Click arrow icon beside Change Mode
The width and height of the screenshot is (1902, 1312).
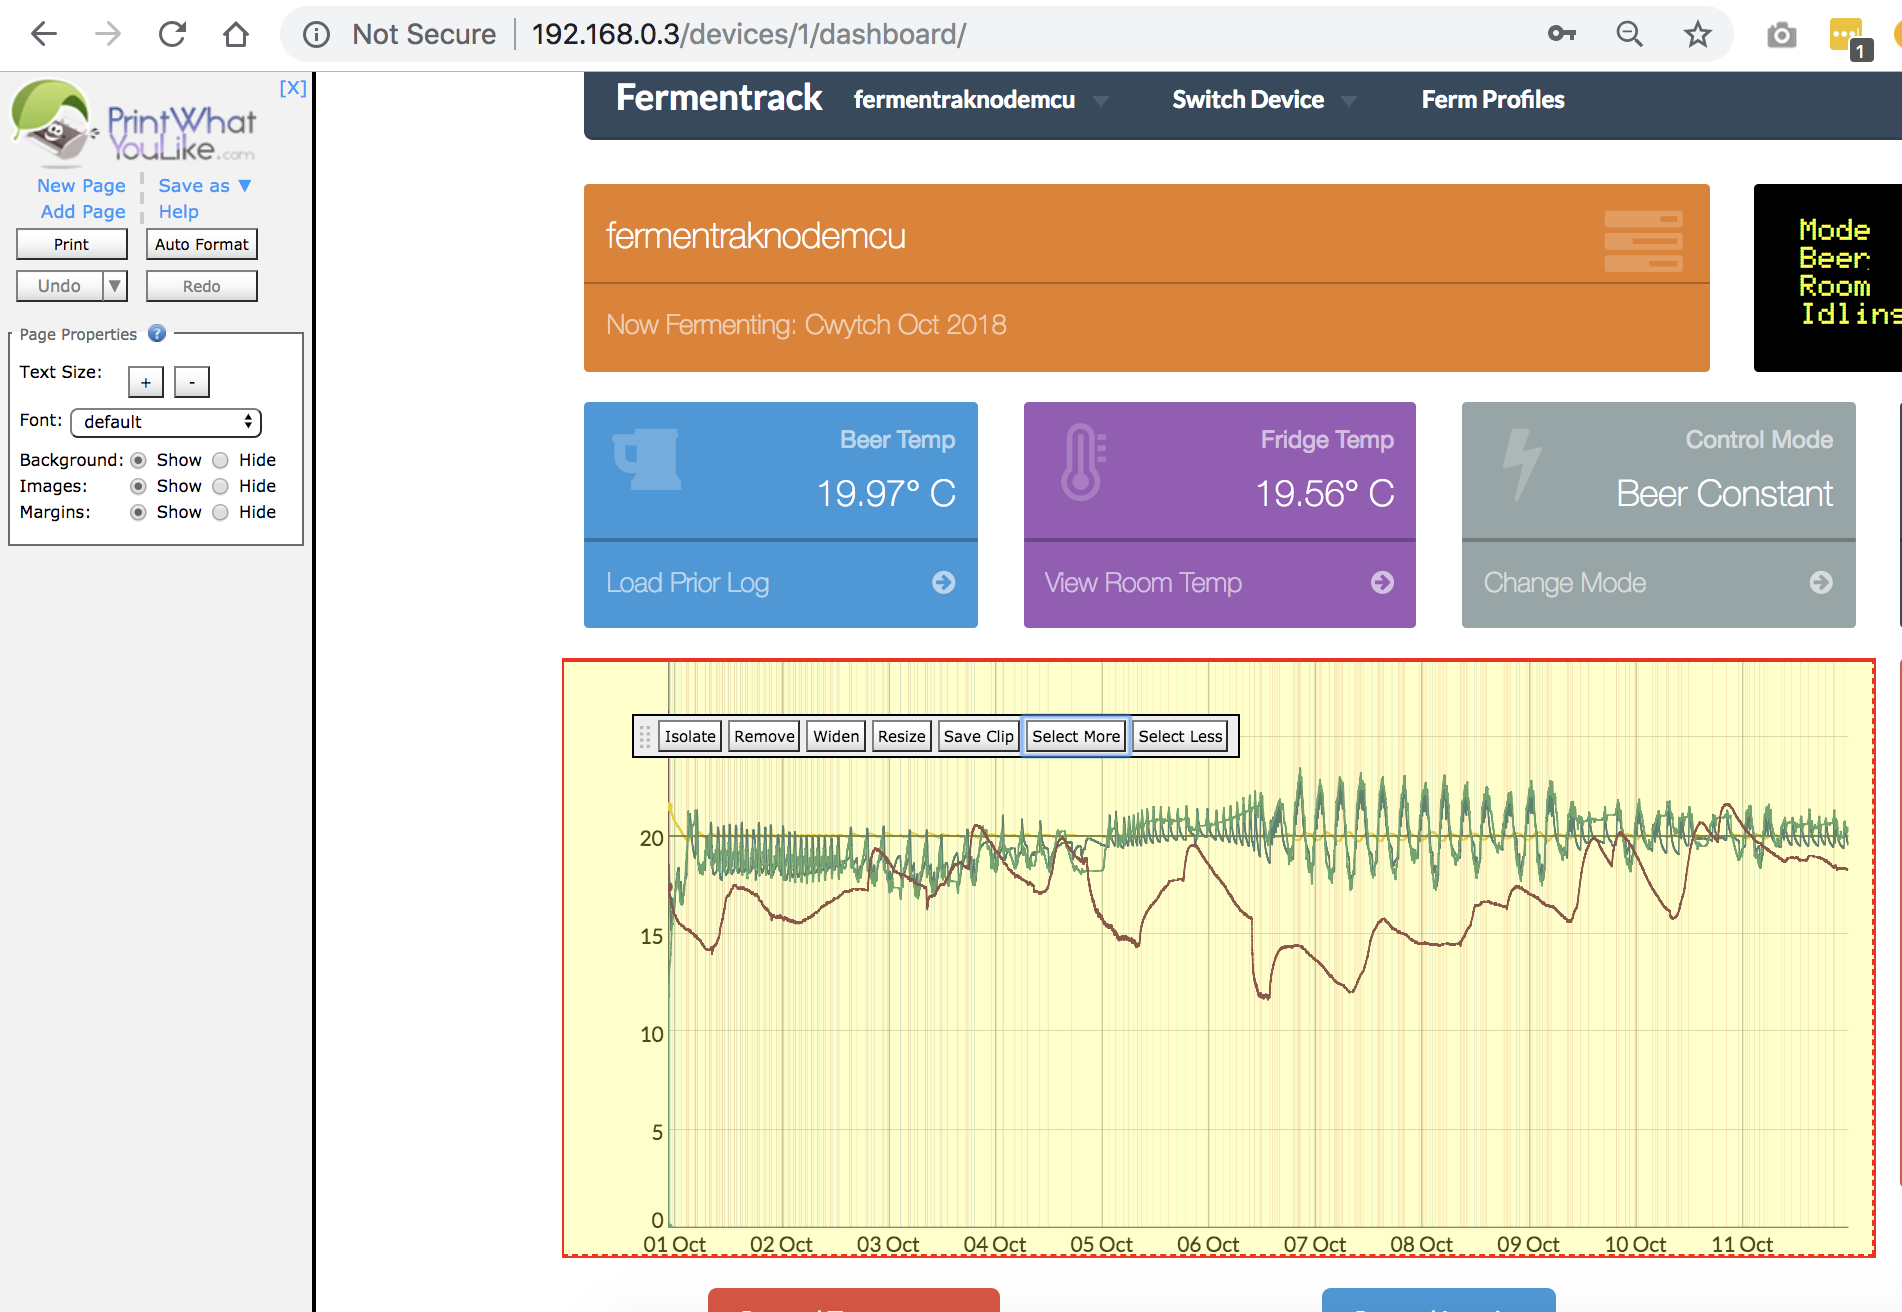coord(1821,582)
